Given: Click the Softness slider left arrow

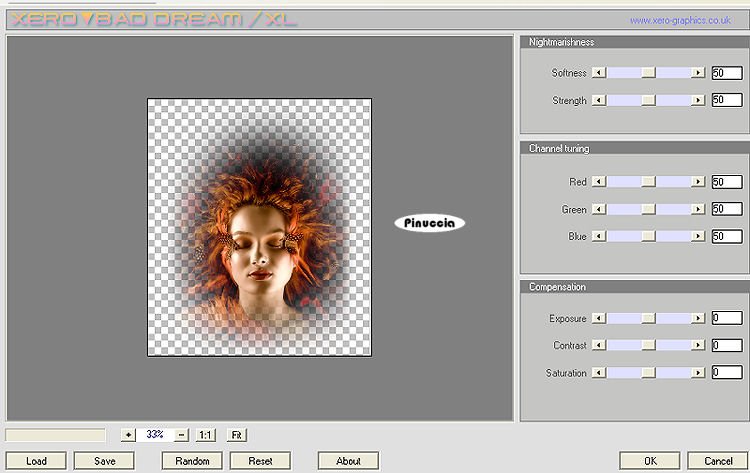Looking at the screenshot, I should (599, 73).
